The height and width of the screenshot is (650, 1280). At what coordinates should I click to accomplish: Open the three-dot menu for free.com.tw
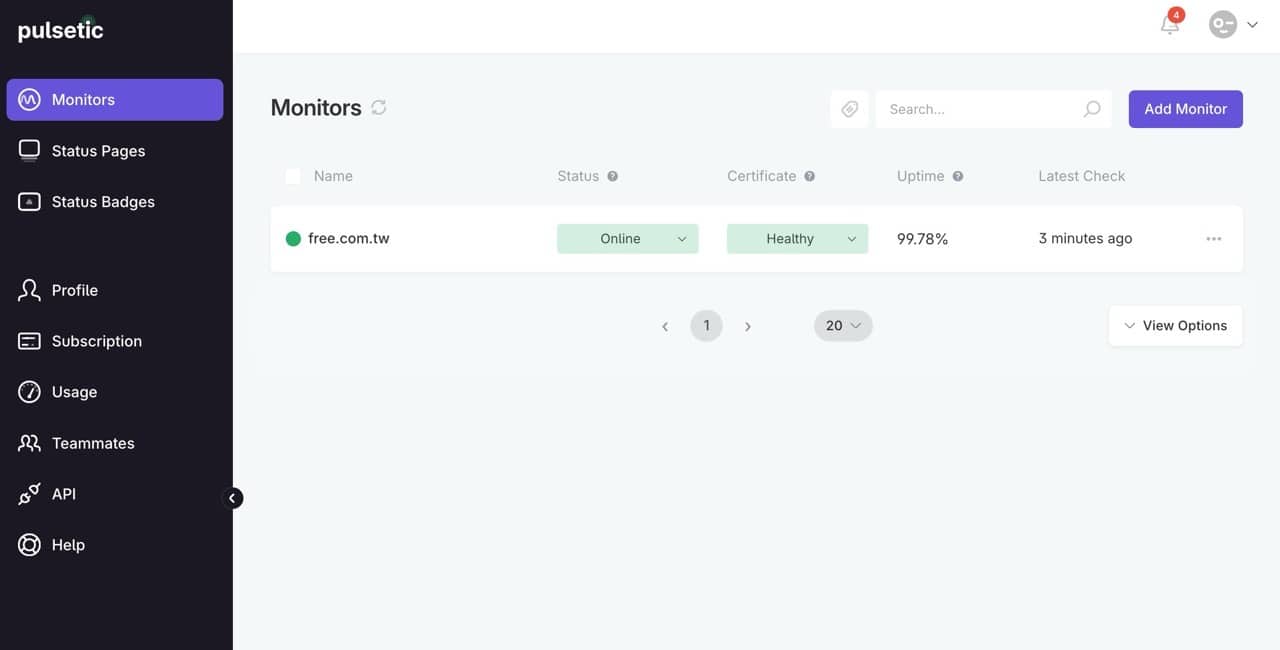[x=1213, y=239]
